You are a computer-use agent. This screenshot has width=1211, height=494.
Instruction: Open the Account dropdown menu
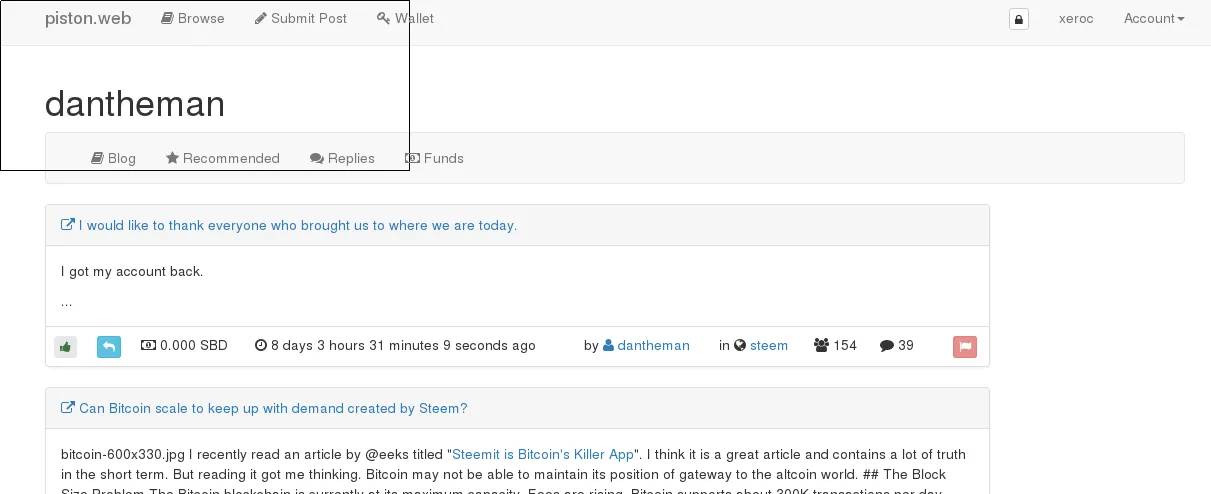[x=1154, y=18]
